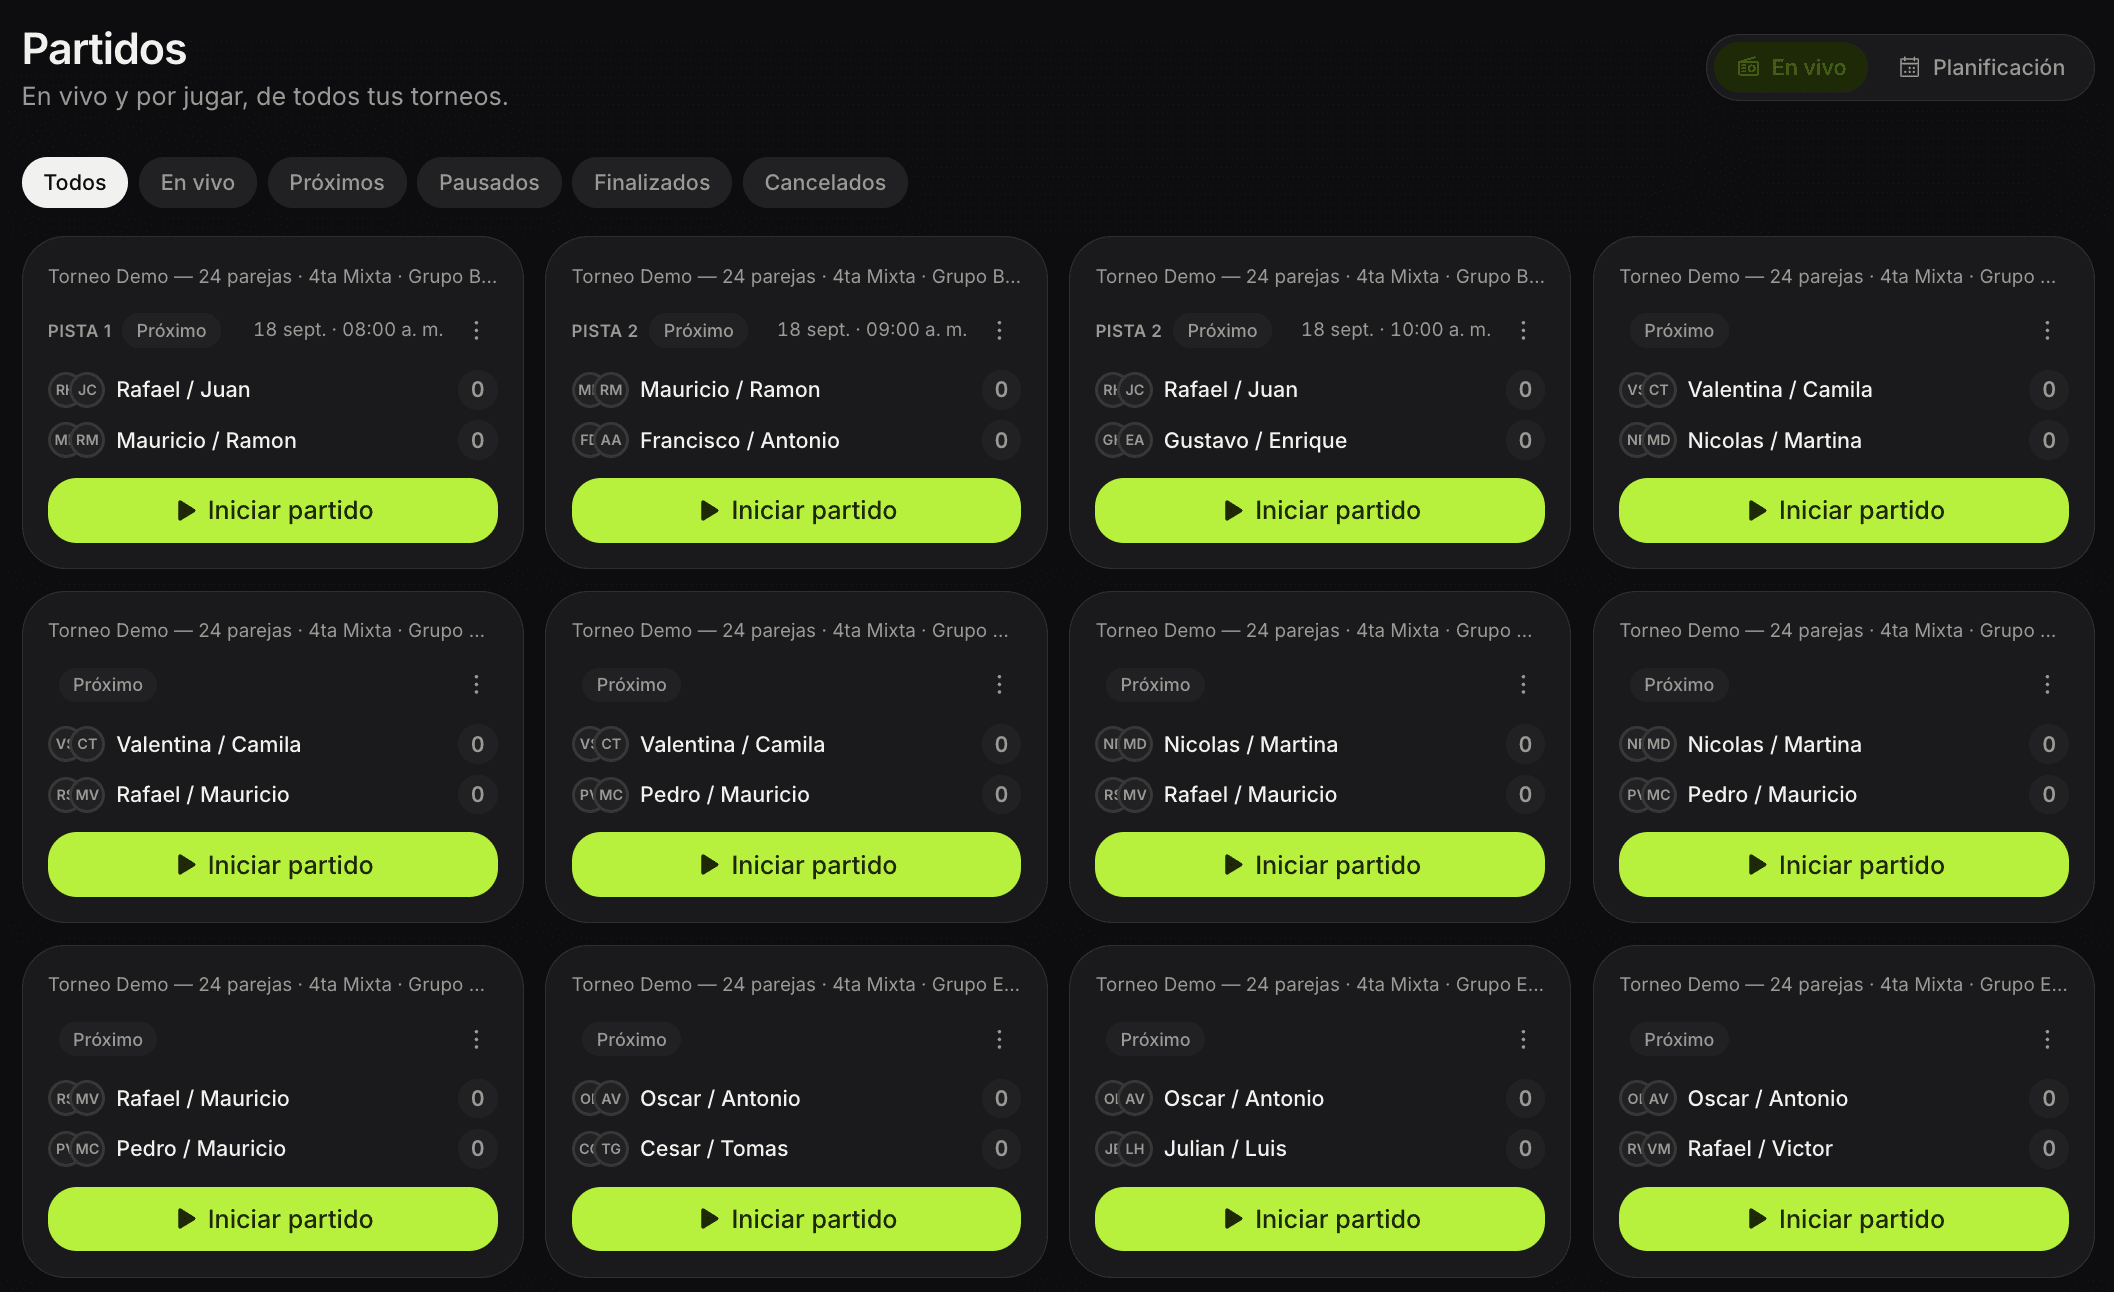Select the Todos filter
The width and height of the screenshot is (2114, 1292).
click(x=75, y=182)
